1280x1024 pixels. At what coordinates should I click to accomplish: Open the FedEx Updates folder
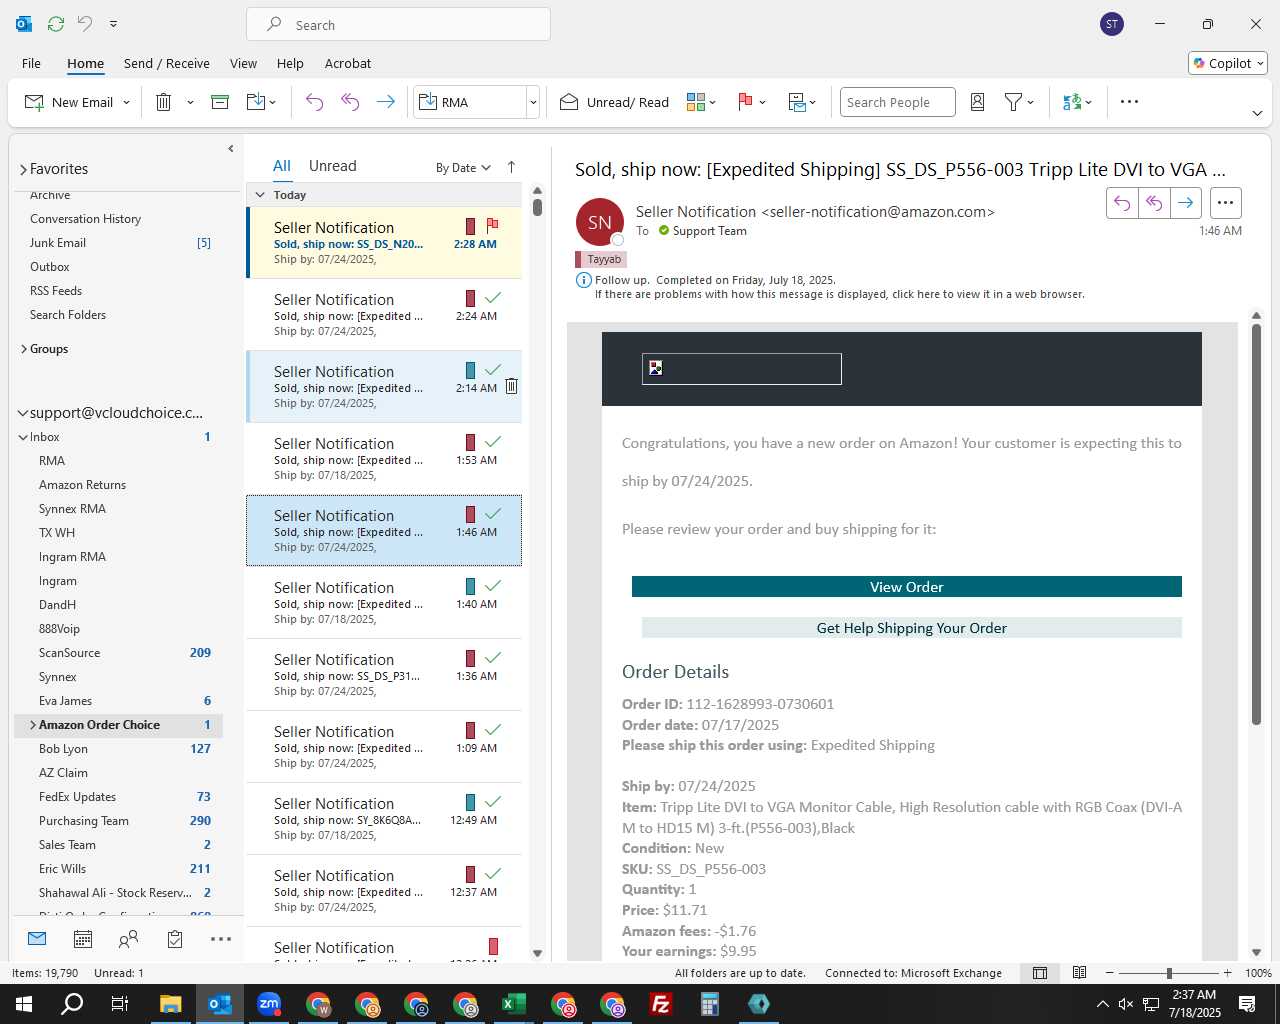(77, 797)
